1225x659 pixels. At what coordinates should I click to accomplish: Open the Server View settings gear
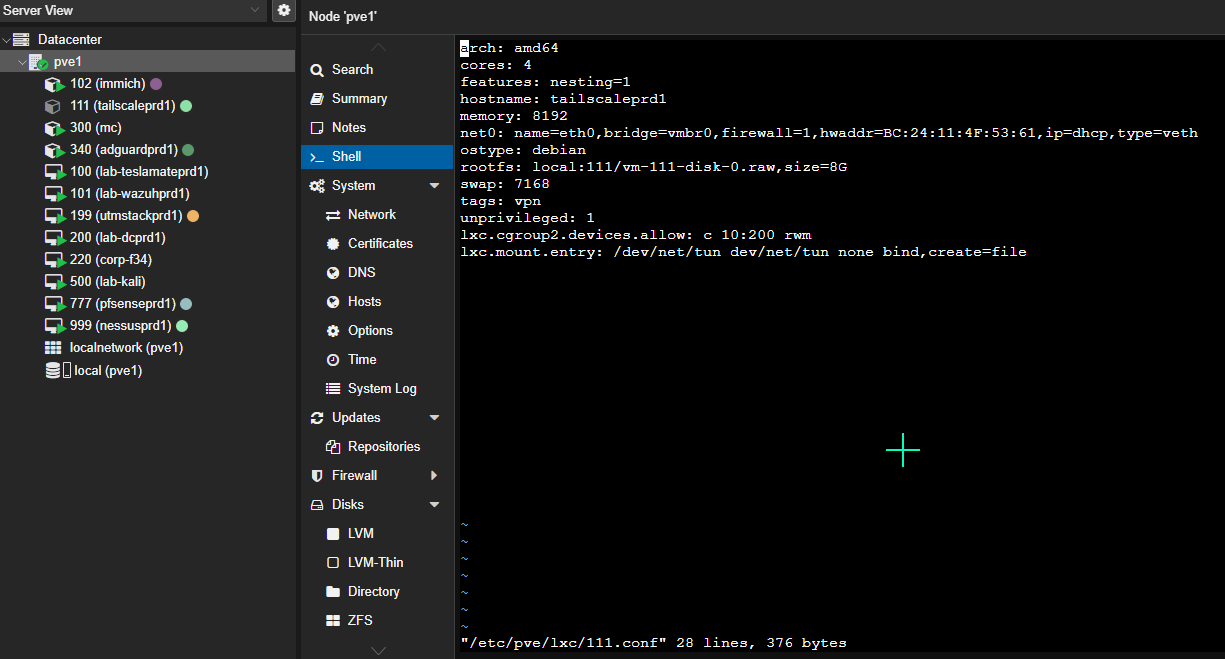click(284, 10)
